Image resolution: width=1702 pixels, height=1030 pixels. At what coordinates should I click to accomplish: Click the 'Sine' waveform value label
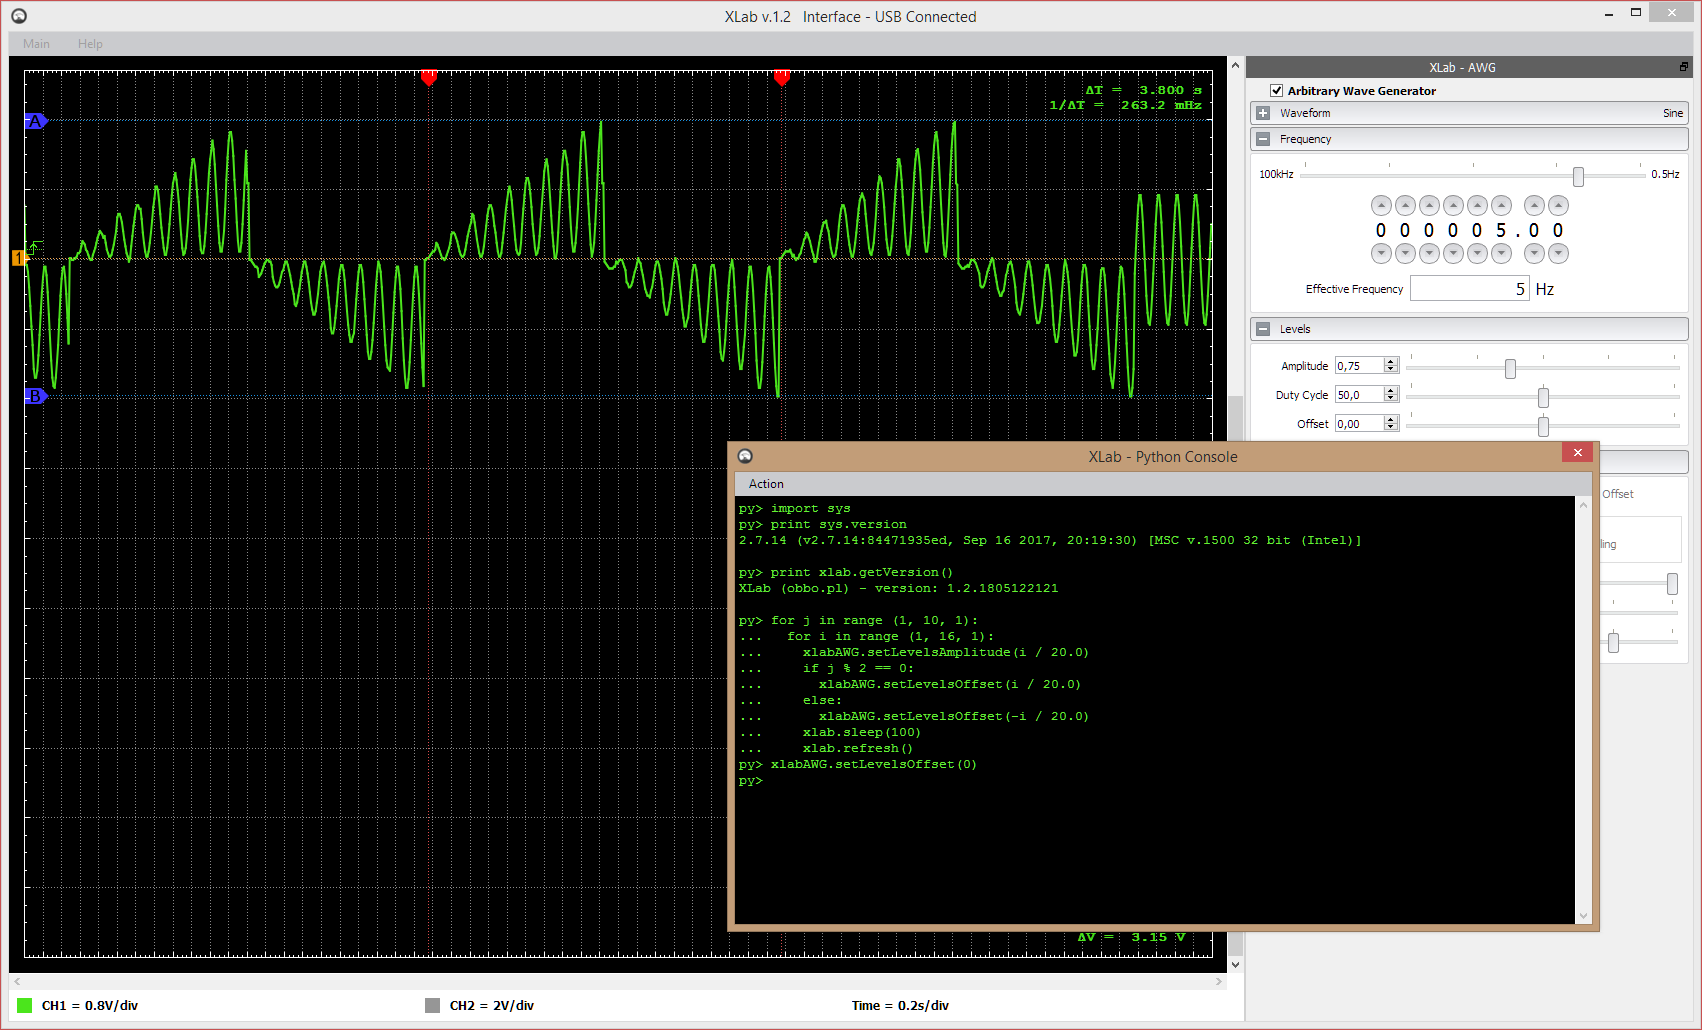(1673, 113)
